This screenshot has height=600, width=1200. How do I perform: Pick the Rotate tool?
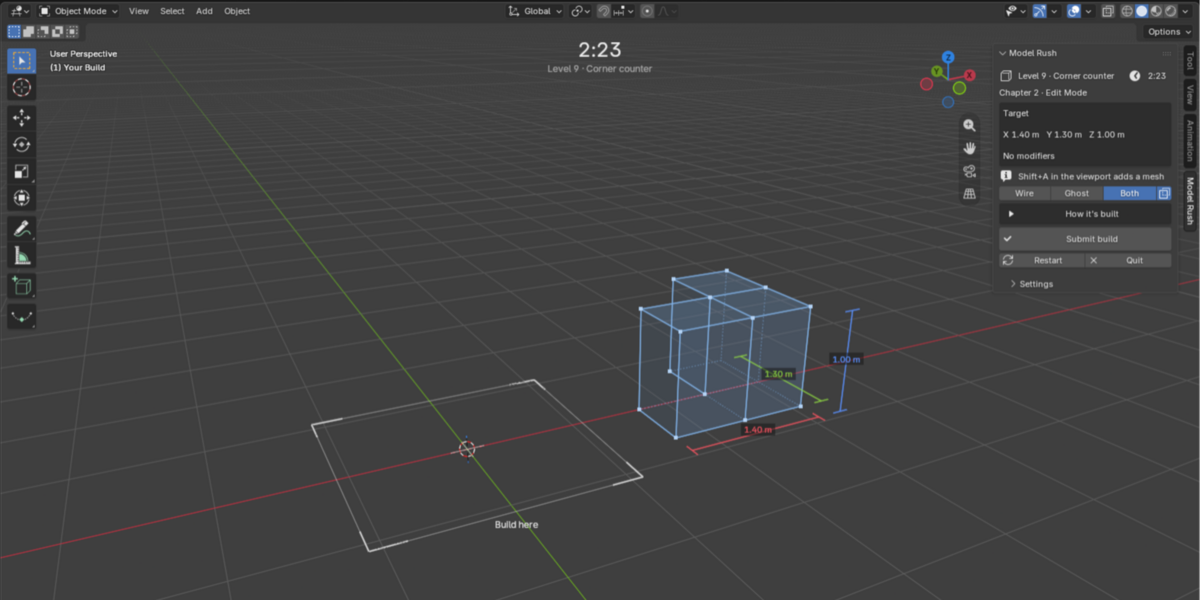point(21,144)
